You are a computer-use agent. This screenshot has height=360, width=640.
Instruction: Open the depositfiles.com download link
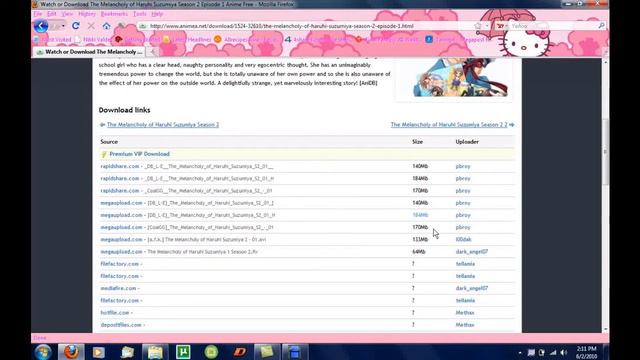click(121, 325)
